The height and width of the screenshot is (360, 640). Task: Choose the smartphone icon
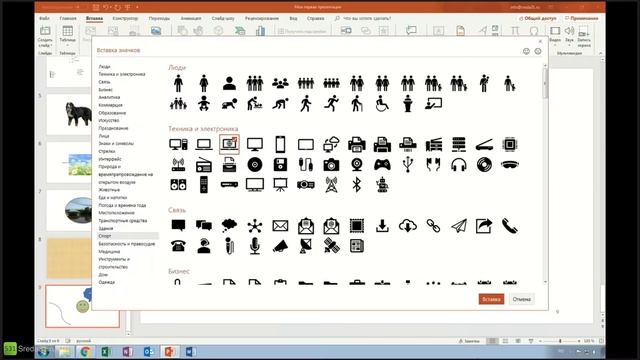(280, 144)
